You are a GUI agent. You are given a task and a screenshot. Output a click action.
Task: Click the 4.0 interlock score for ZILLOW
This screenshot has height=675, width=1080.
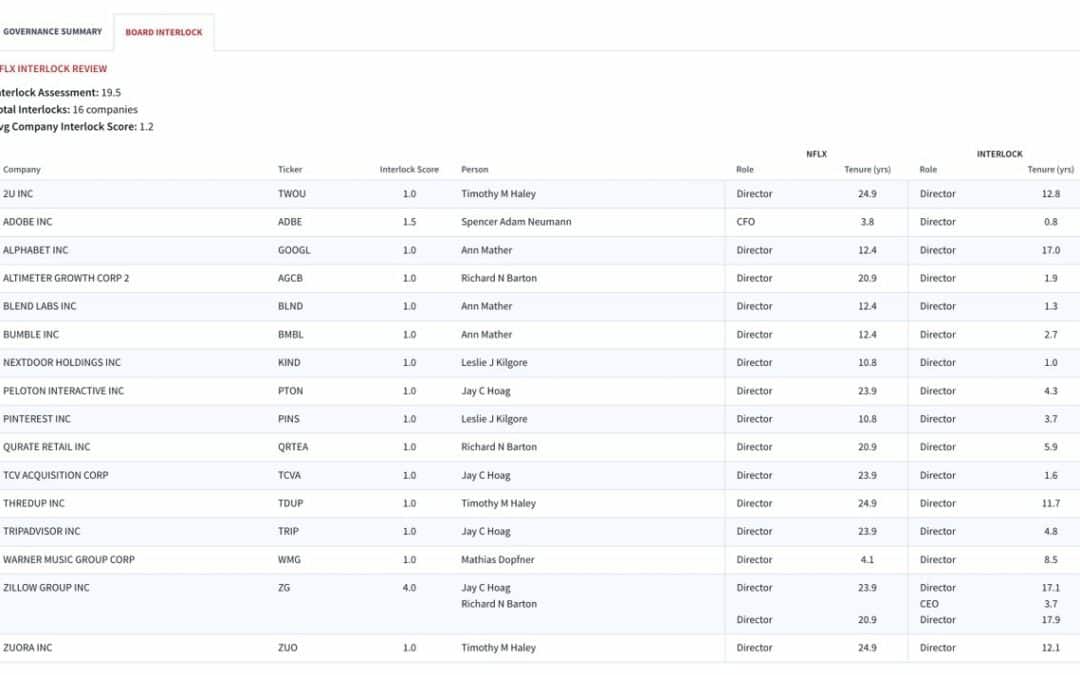(x=409, y=588)
